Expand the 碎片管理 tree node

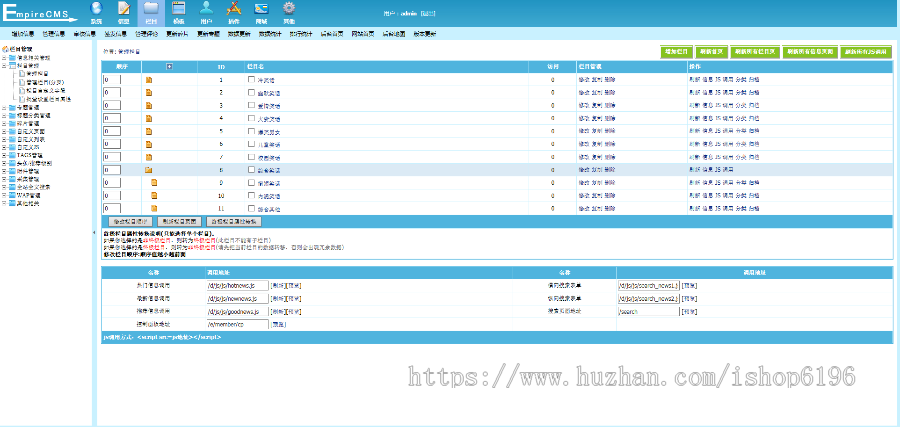(x=4, y=123)
